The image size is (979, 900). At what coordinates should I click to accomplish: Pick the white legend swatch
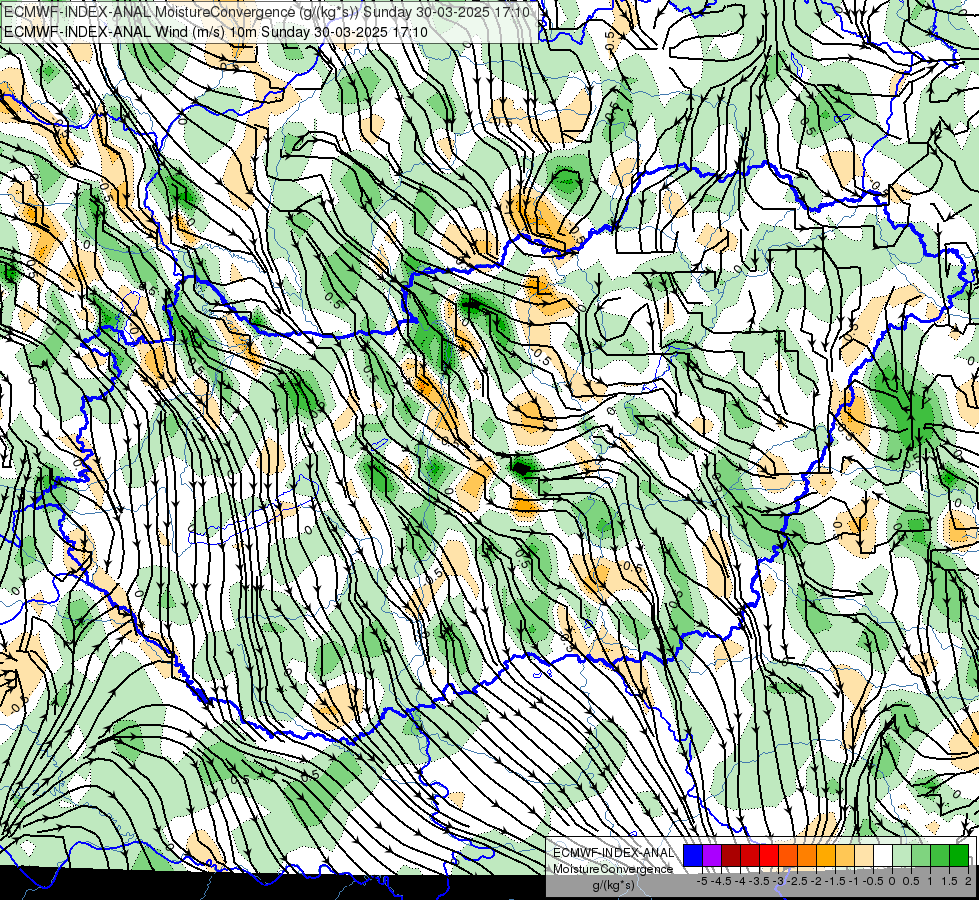coord(883,855)
